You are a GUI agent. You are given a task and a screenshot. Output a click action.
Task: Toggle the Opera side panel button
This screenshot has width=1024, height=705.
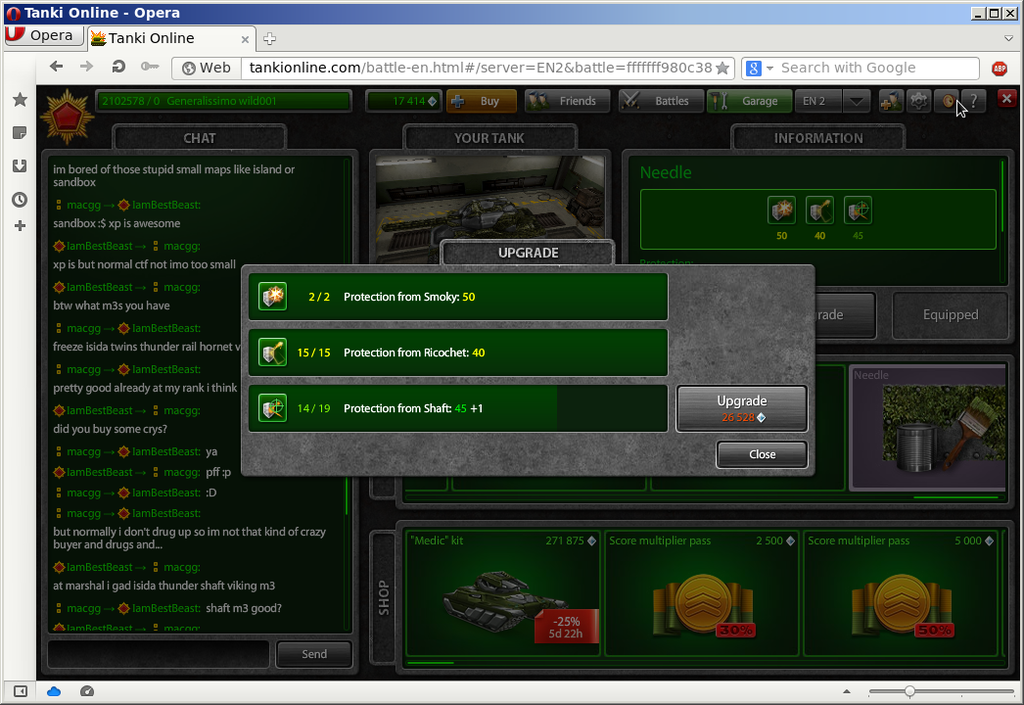point(20,691)
